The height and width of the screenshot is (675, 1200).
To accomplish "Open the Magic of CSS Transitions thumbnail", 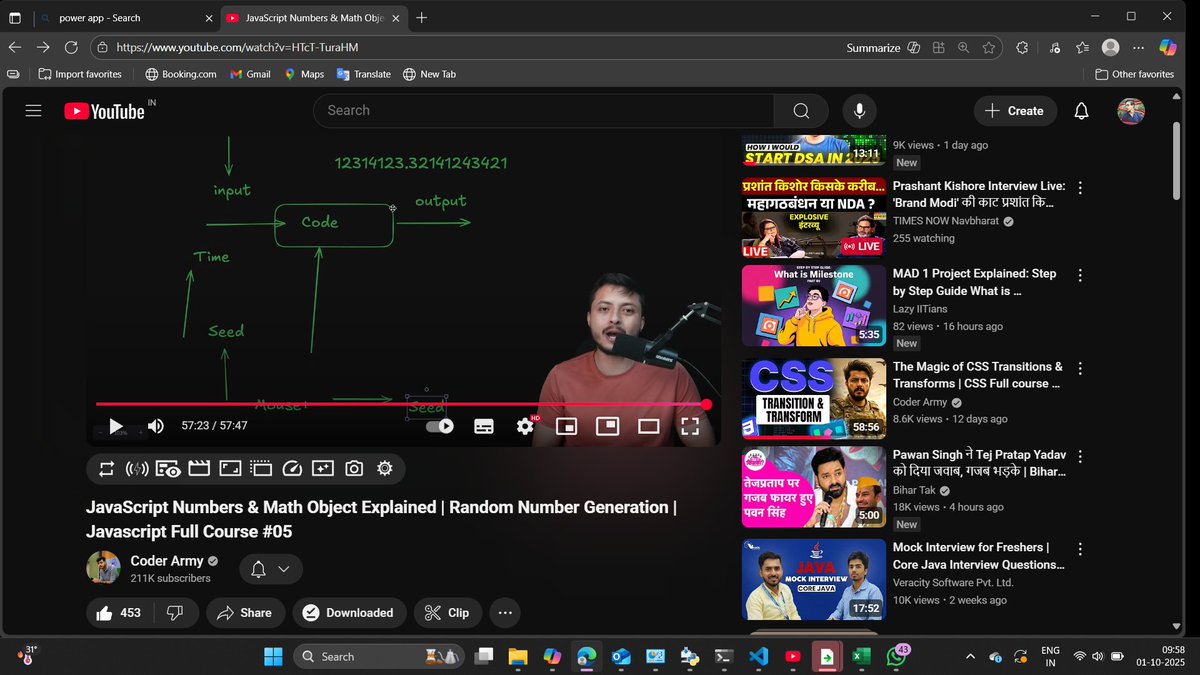I will coord(813,399).
